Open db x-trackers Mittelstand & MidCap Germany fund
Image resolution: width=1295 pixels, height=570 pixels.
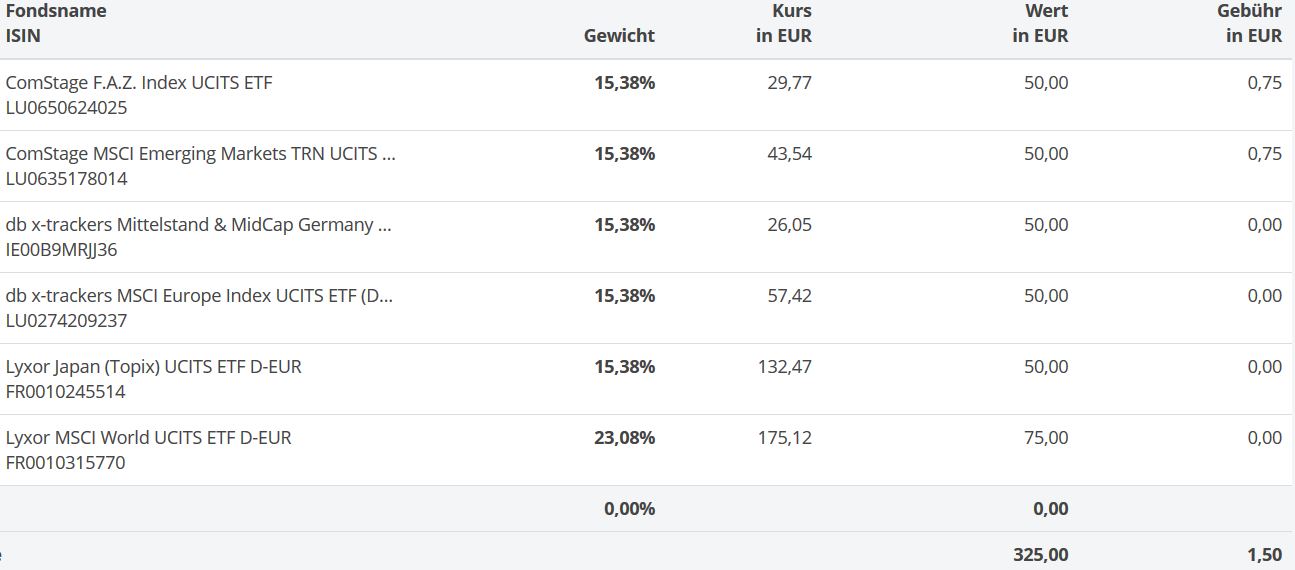click(x=198, y=225)
